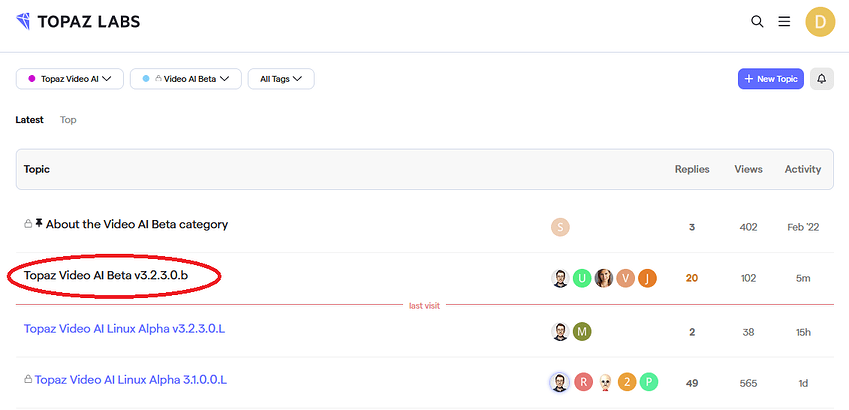
Task: Click the red 'R' user avatar
Action: (582, 381)
